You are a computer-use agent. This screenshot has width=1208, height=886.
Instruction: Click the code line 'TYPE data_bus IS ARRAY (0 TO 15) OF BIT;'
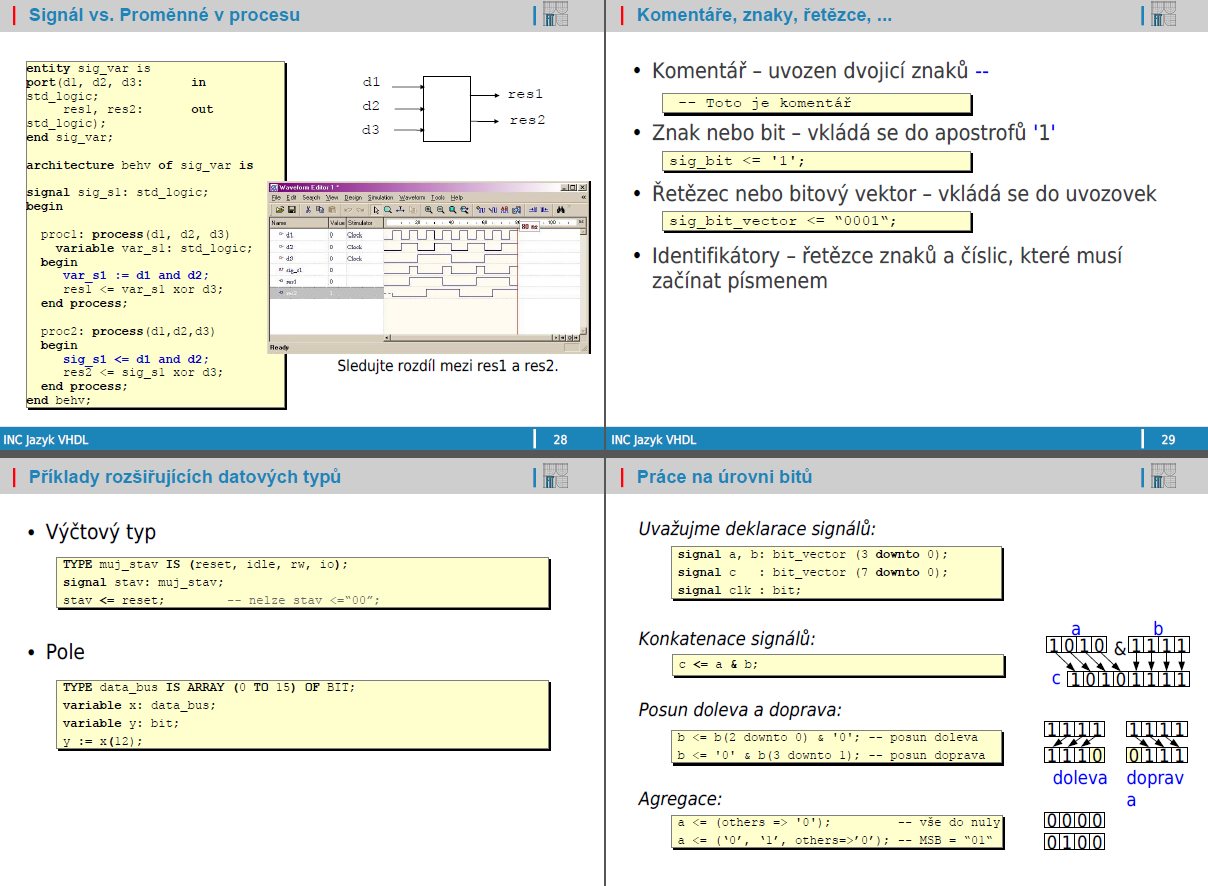pyautogui.click(x=209, y=688)
